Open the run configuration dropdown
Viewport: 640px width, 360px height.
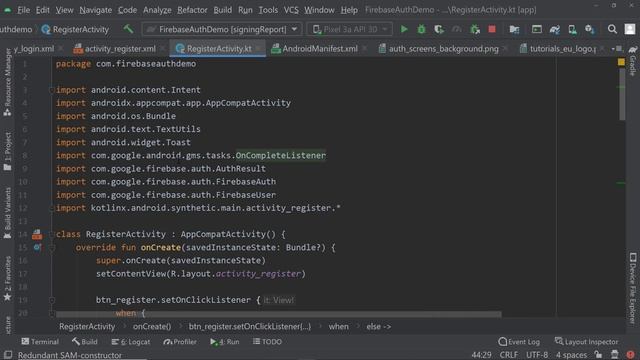(222, 29)
